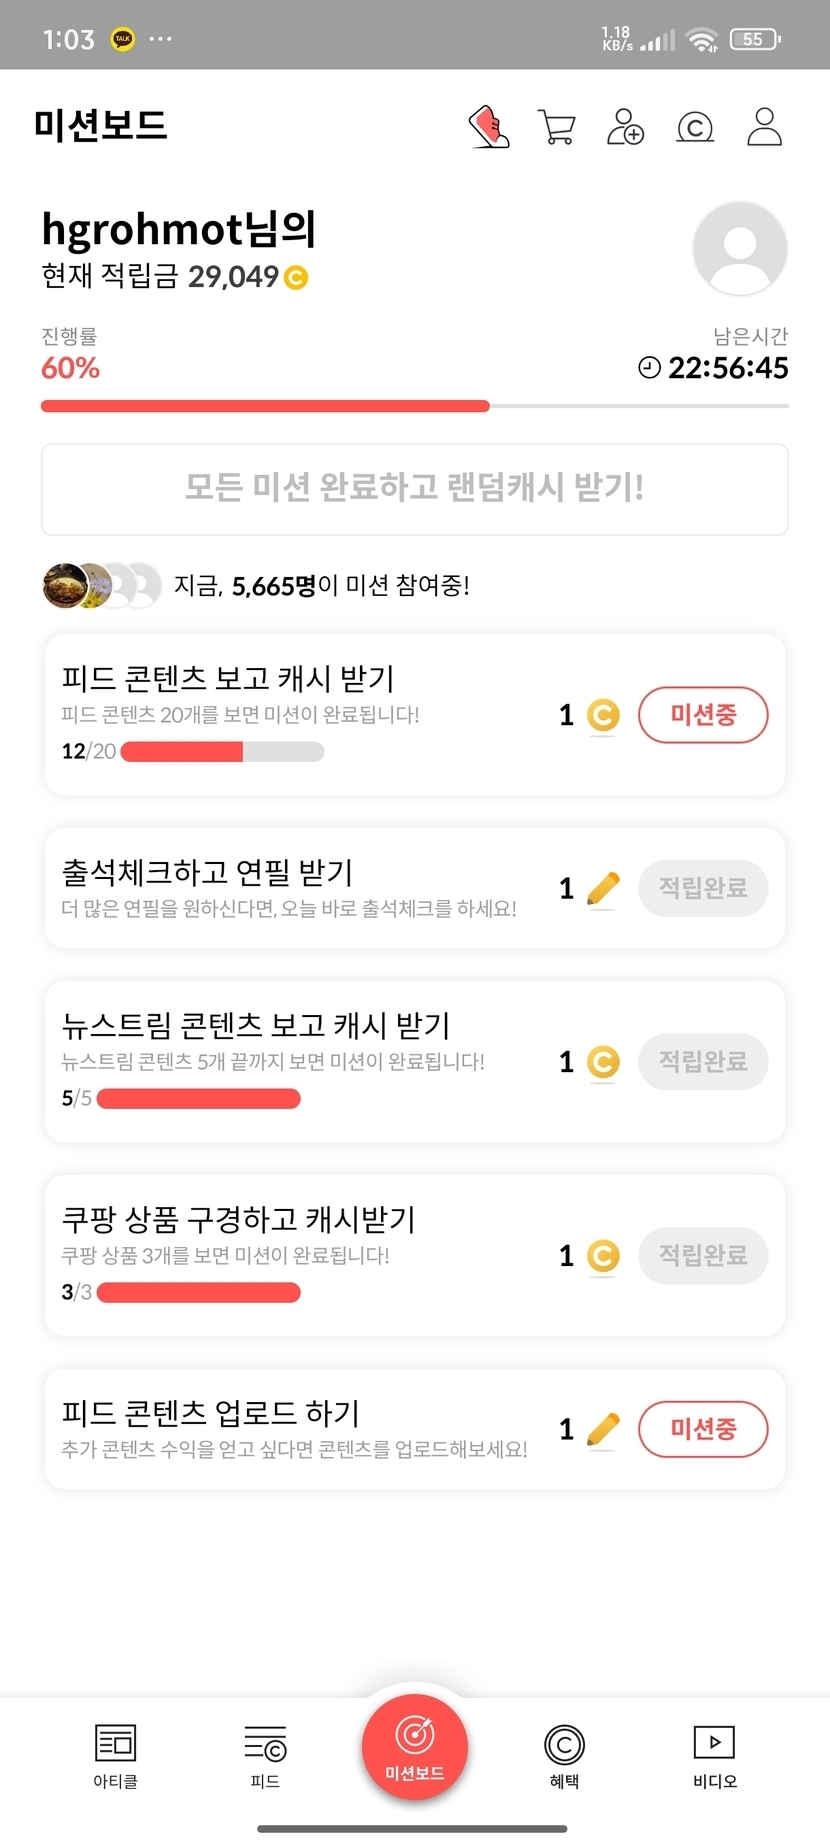Image resolution: width=830 pixels, height=1845 pixels.
Task: Tap the KakaoTalk notification icon
Action: 123,39
